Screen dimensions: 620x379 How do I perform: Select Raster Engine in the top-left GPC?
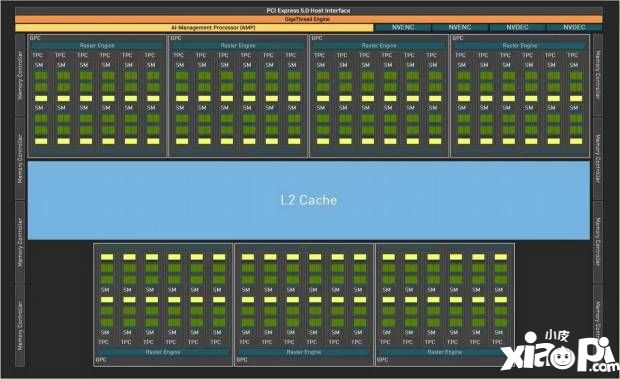point(97,45)
